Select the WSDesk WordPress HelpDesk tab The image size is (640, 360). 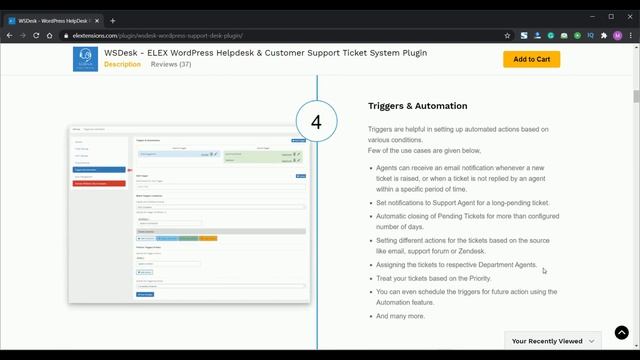[x=53, y=21]
